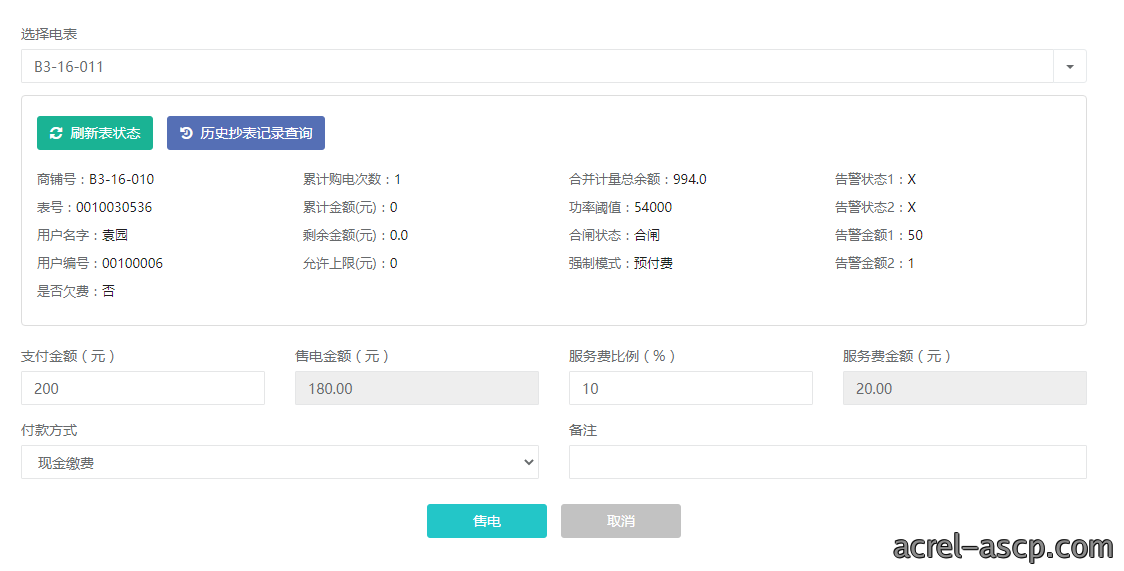Click the acrel-ascp.com watermark
The height and width of the screenshot is (571, 1124).
pyautogui.click(x=1002, y=548)
